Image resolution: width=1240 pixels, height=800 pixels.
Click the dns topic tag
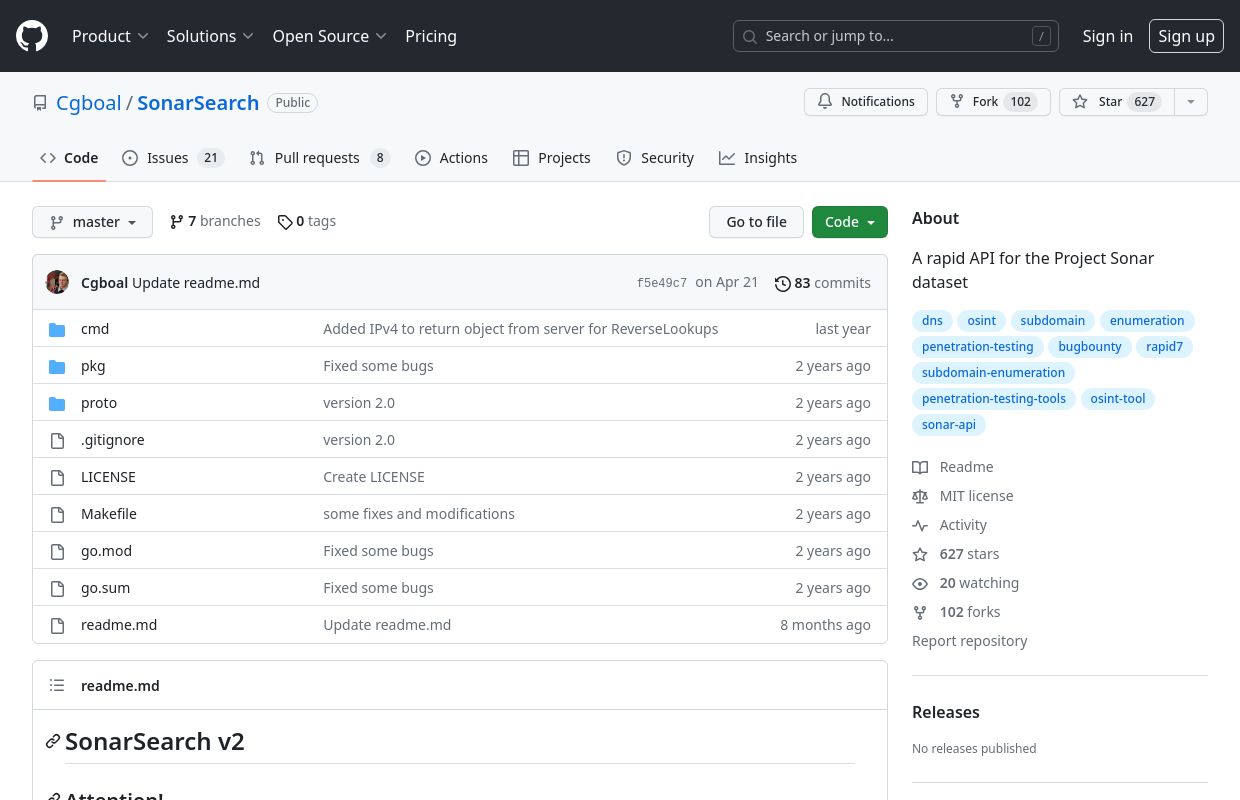(x=932, y=321)
